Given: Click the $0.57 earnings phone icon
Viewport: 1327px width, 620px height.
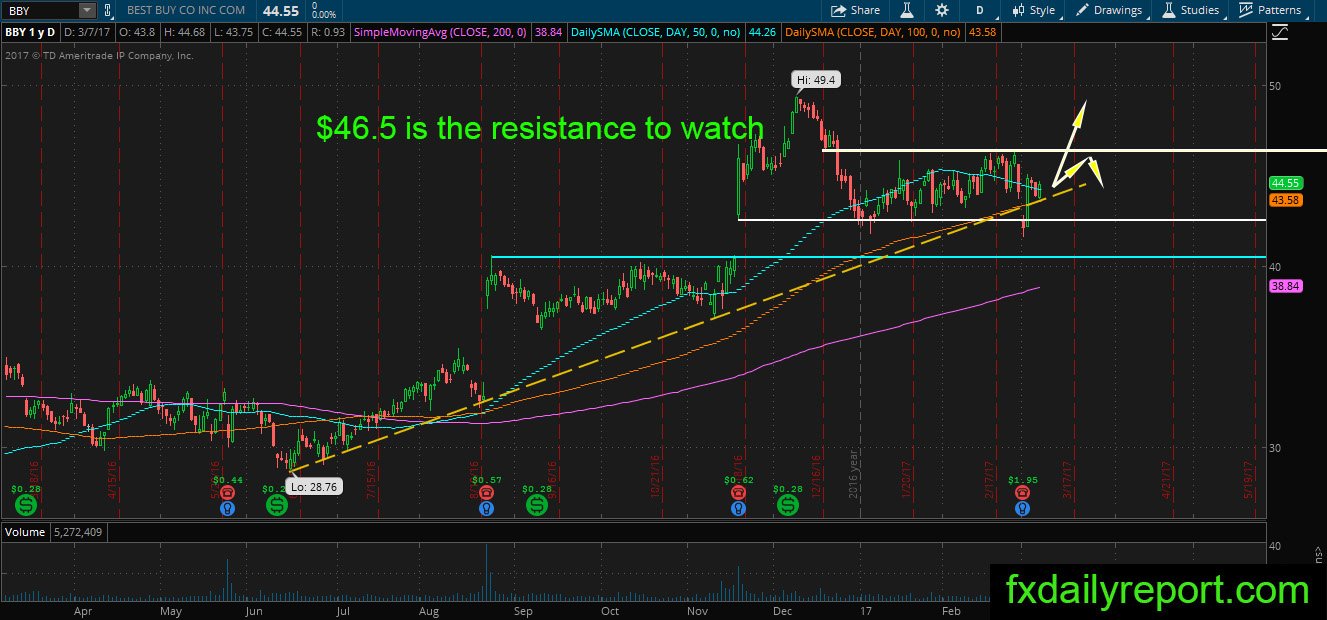Looking at the screenshot, I should [x=486, y=491].
